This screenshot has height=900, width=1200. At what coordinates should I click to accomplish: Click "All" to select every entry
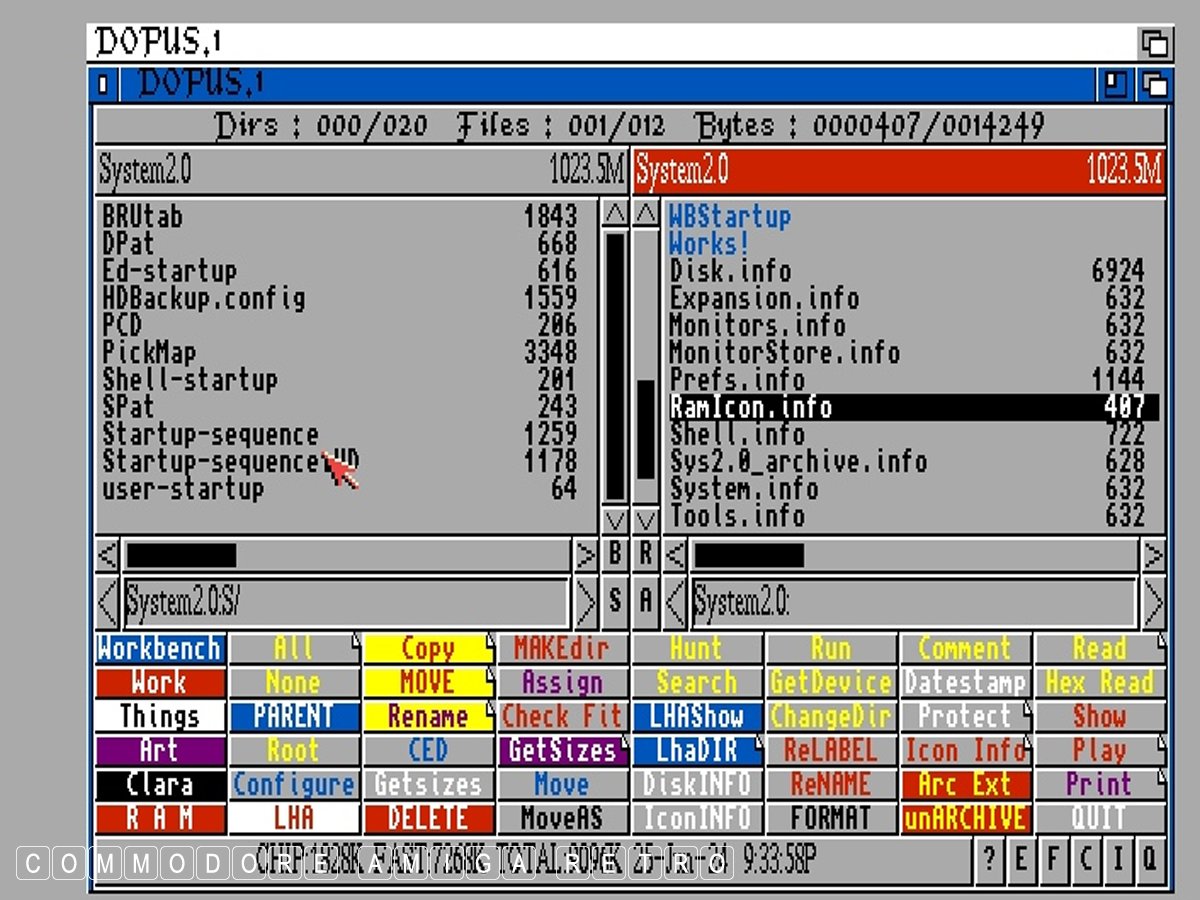294,649
